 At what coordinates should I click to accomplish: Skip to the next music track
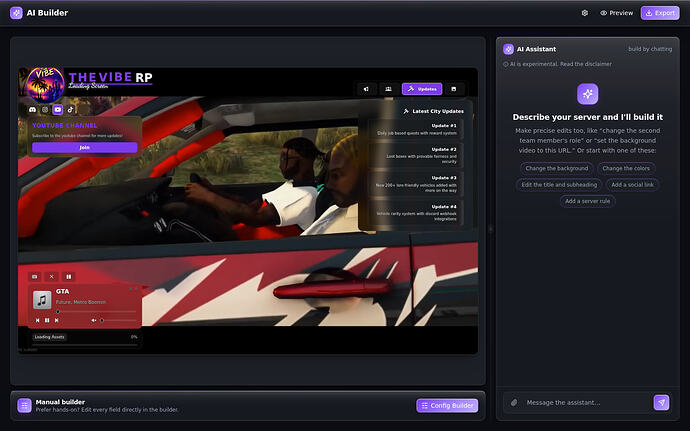click(57, 320)
